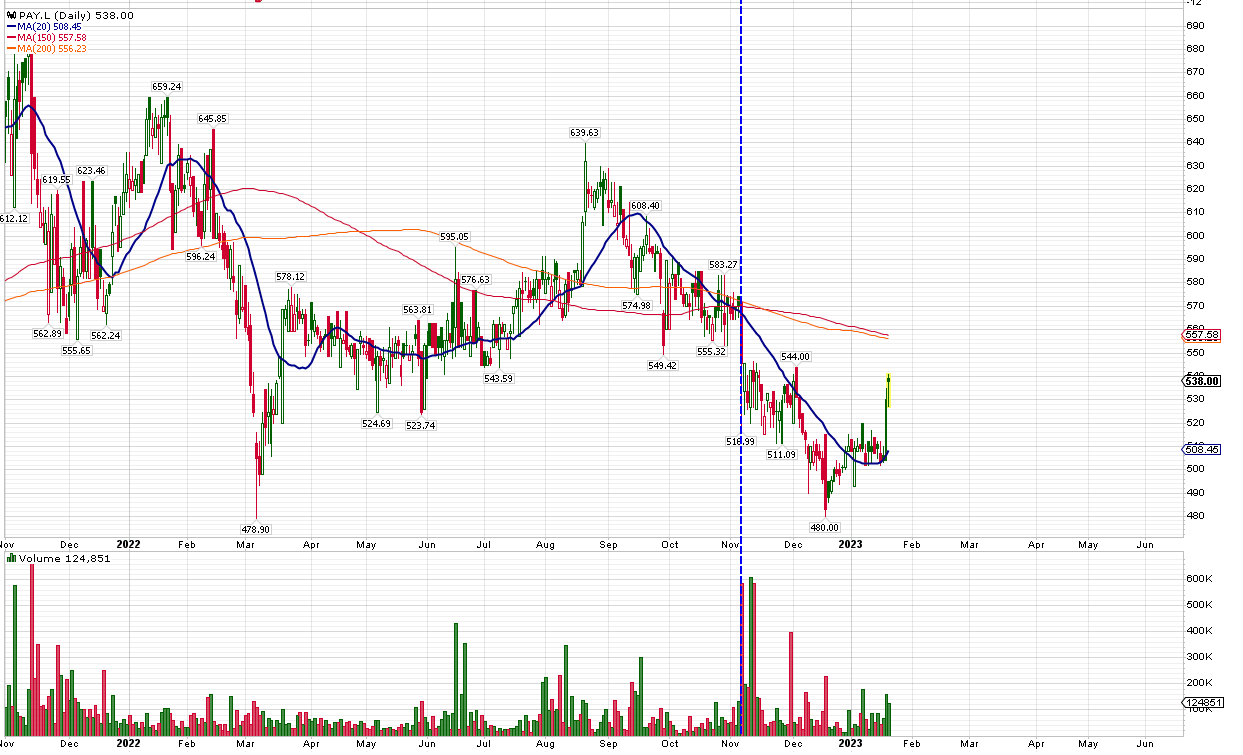Click the 518.99 price label
Image resolution: width=1243 pixels, height=755 pixels.
click(741, 441)
